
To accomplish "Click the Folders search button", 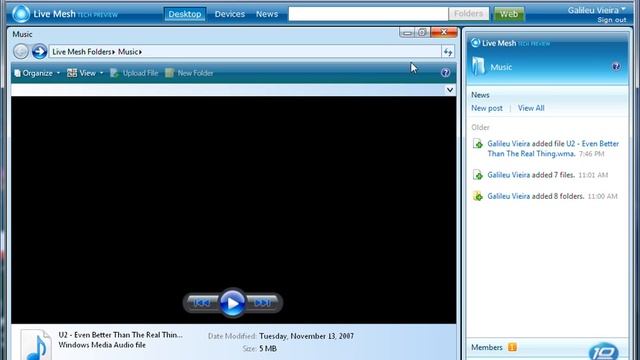I will [468, 14].
